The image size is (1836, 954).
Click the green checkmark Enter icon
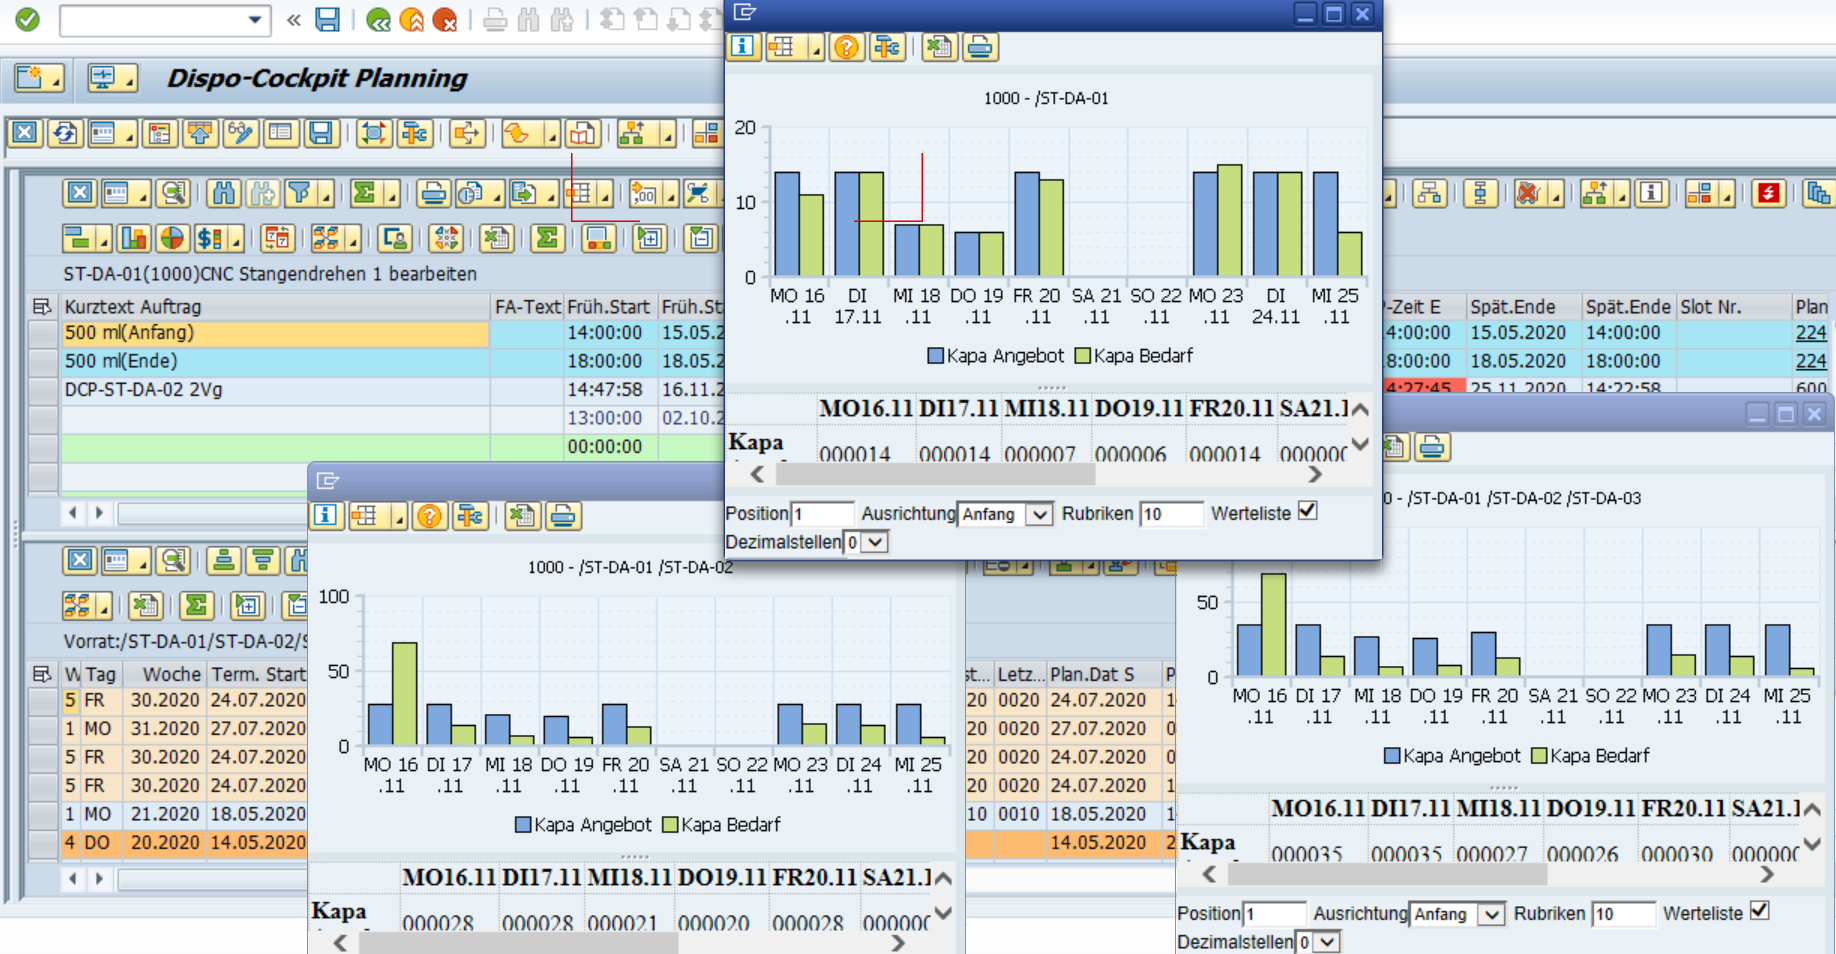pos(27,19)
